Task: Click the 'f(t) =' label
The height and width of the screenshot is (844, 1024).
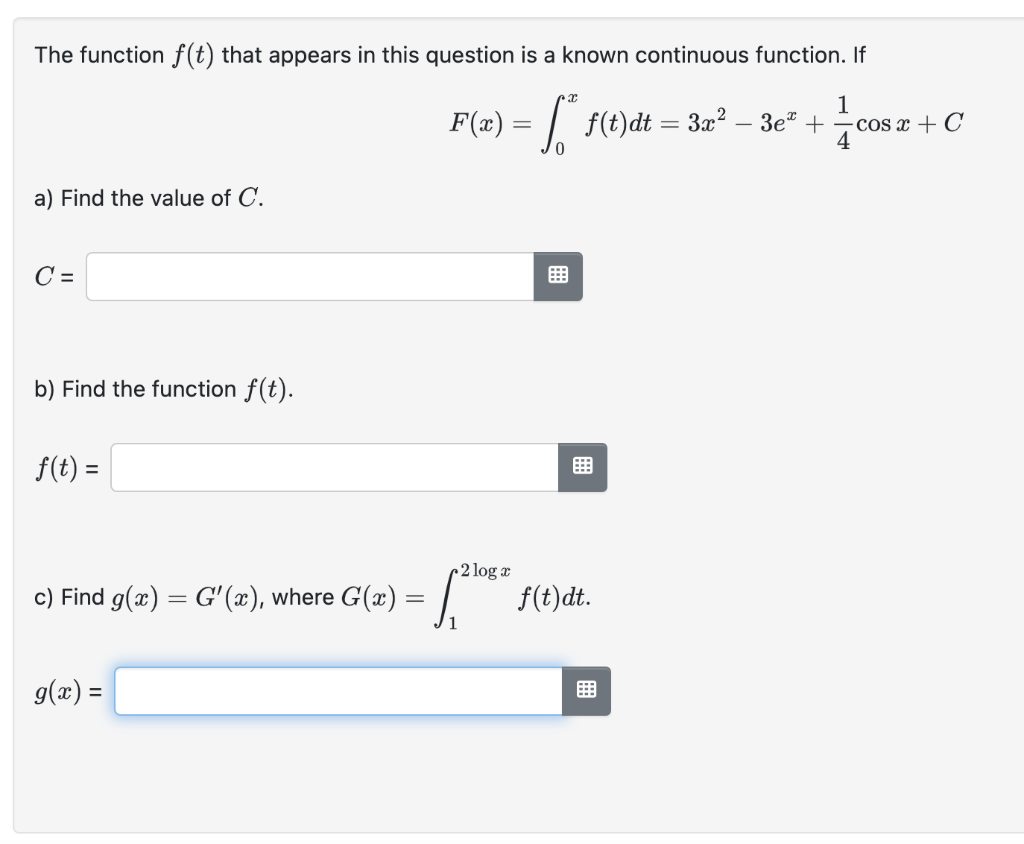Action: pyautogui.click(x=67, y=468)
